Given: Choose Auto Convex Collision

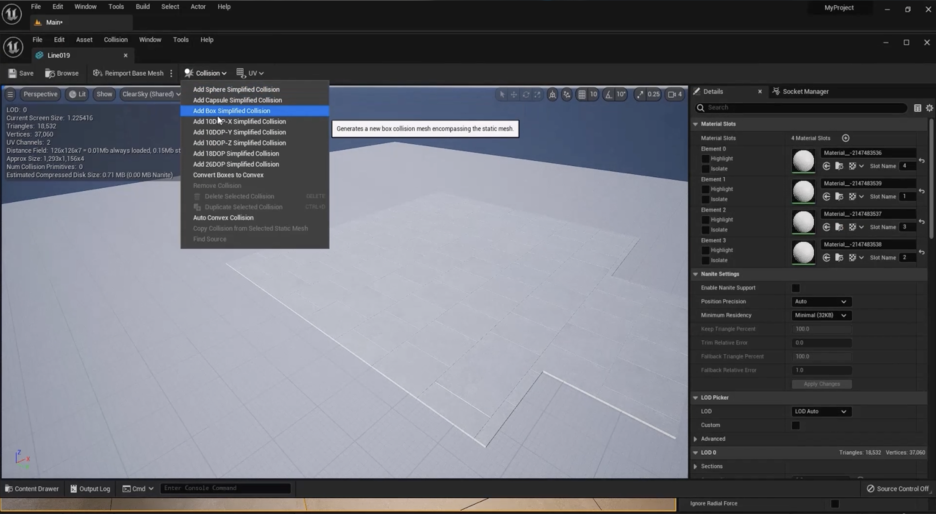Looking at the screenshot, I should [x=255, y=218].
